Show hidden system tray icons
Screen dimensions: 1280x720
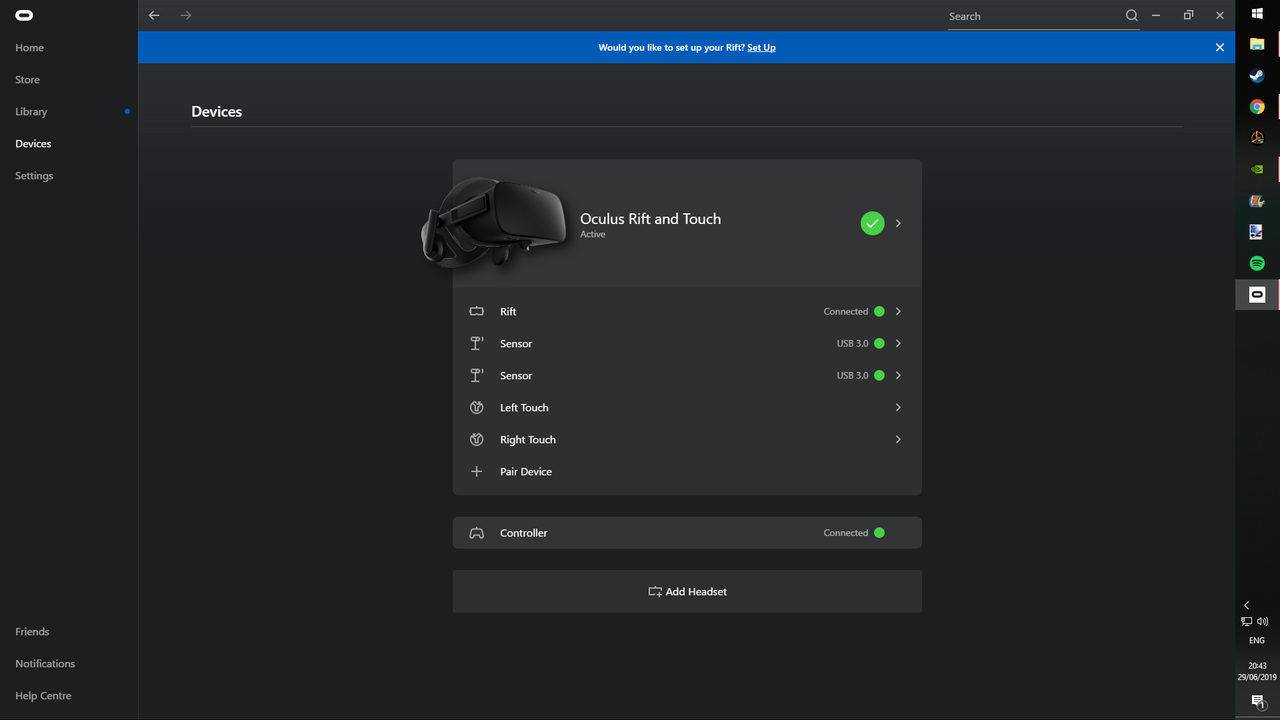(1246, 605)
